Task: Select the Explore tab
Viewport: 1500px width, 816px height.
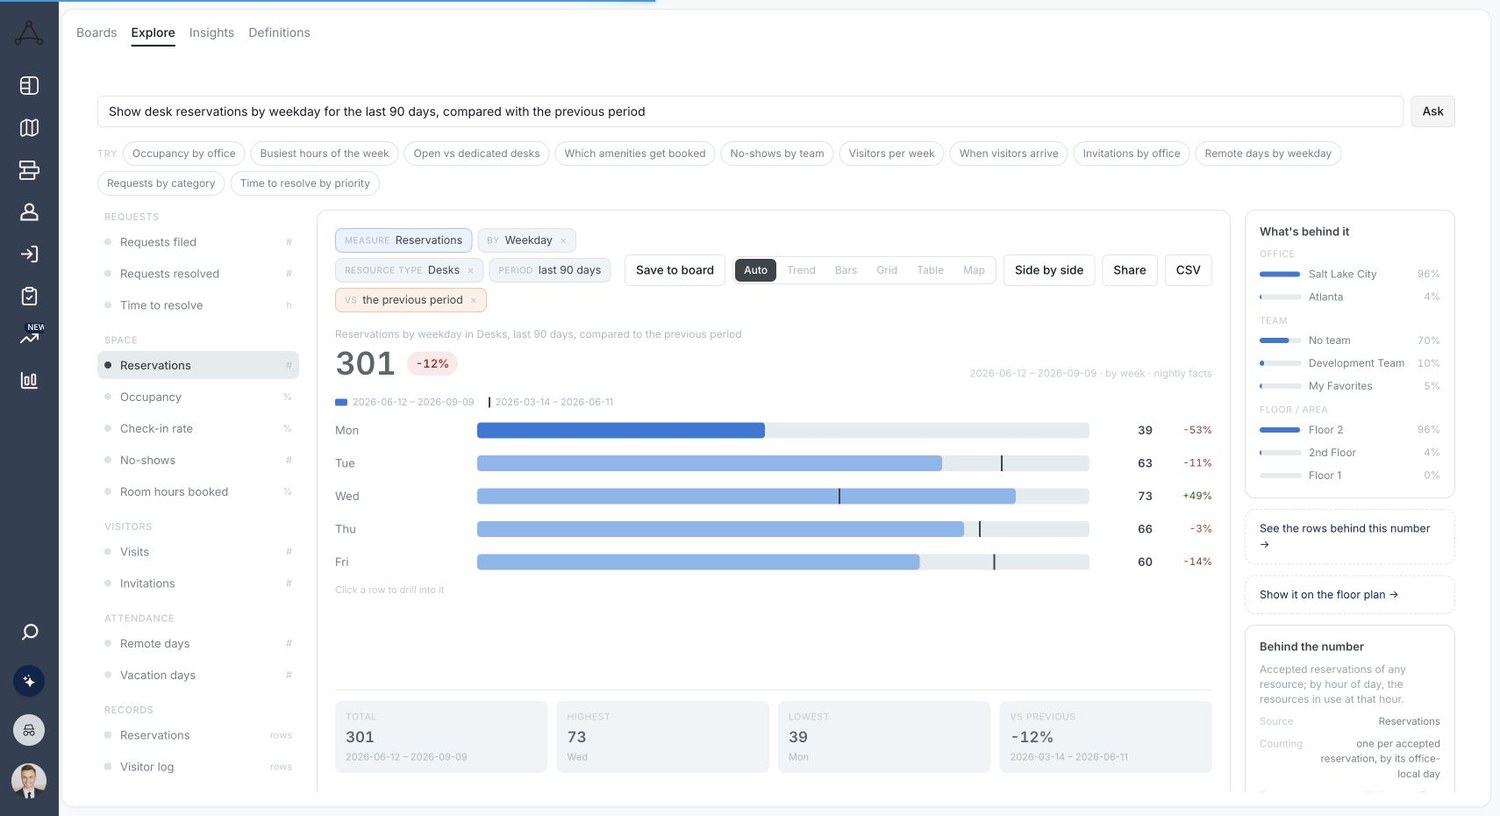Action: pyautogui.click(x=153, y=33)
